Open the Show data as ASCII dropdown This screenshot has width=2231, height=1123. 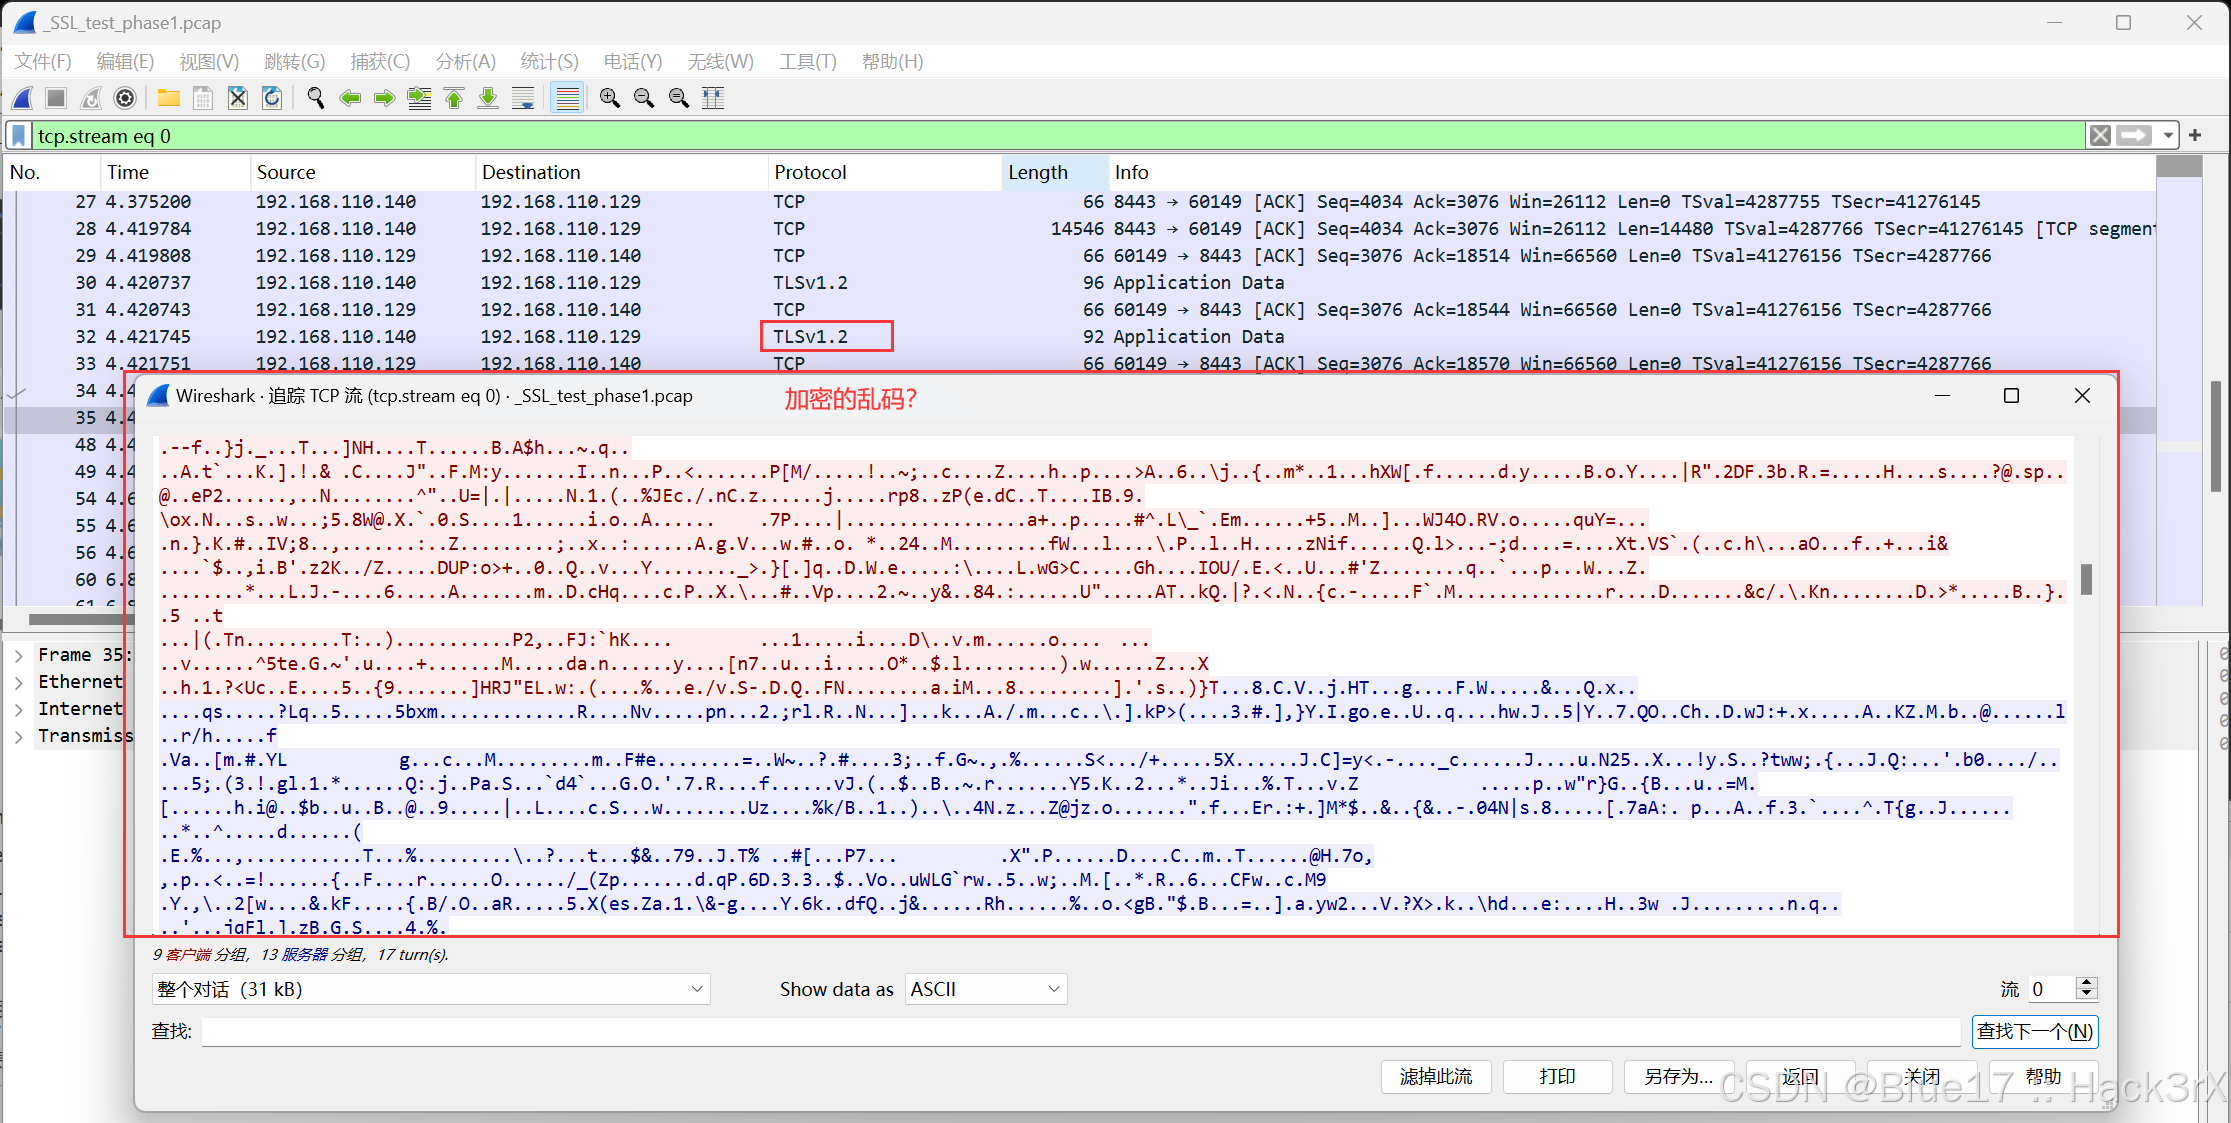(x=985, y=989)
